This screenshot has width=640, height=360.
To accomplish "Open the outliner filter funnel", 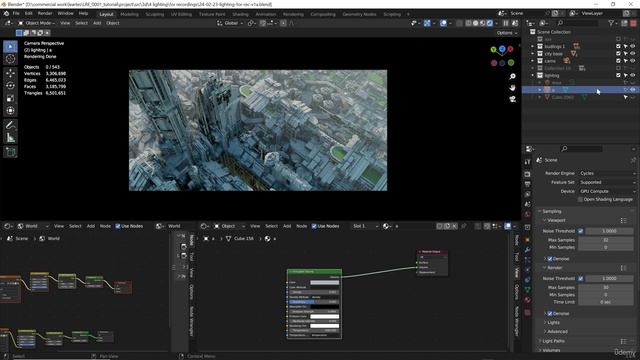I will click(611, 23).
